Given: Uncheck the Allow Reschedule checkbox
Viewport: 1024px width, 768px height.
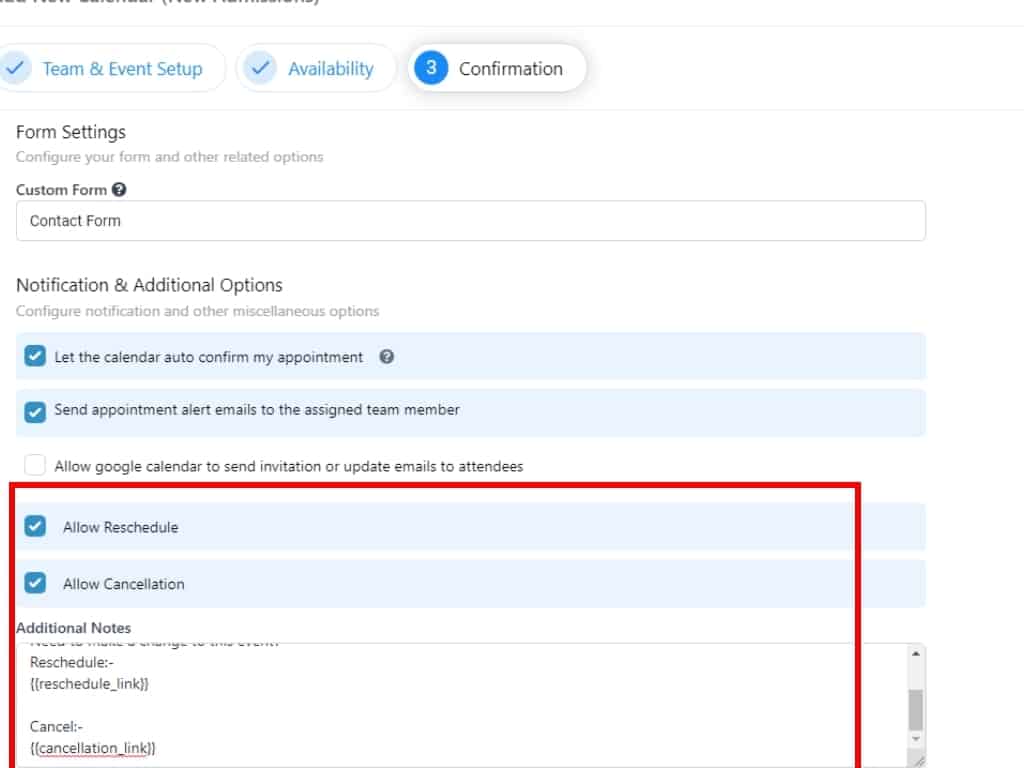Looking at the screenshot, I should pos(36,526).
